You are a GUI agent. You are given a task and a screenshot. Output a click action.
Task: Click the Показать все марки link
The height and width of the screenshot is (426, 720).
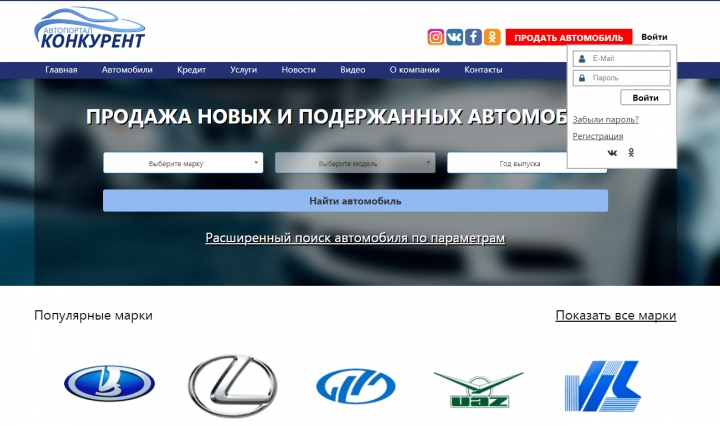pyautogui.click(x=616, y=315)
